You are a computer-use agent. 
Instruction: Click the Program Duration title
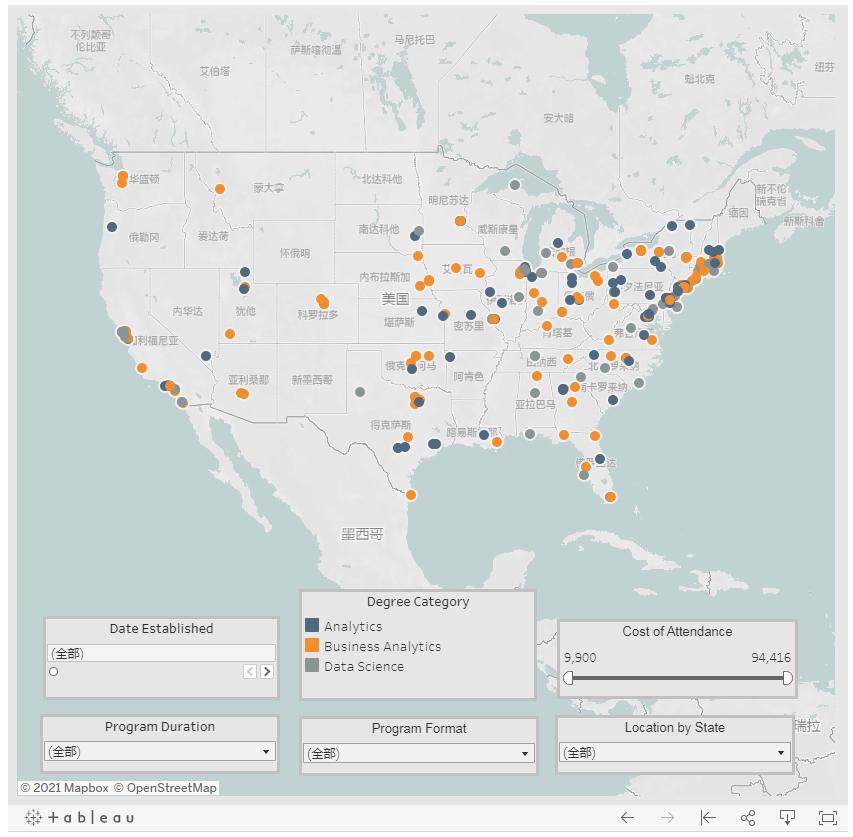click(x=160, y=727)
